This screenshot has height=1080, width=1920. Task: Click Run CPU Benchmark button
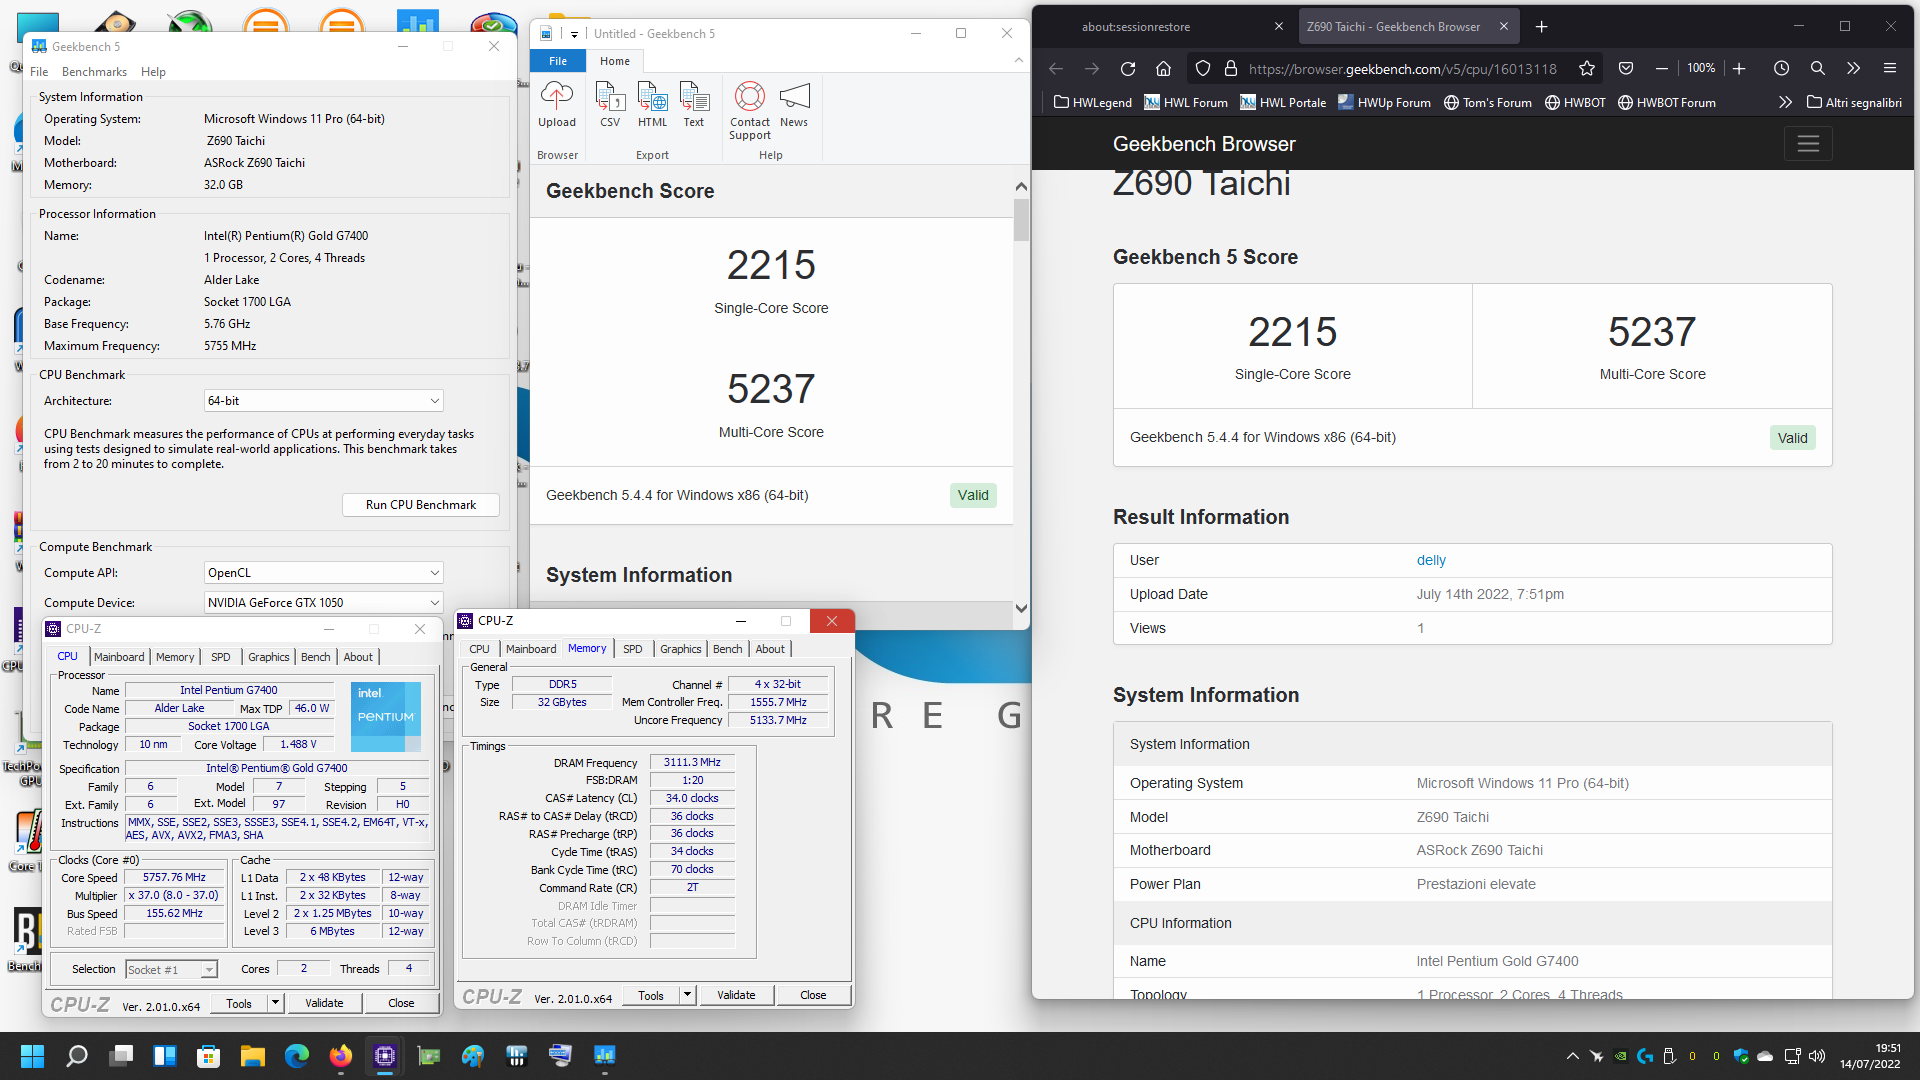tap(420, 505)
